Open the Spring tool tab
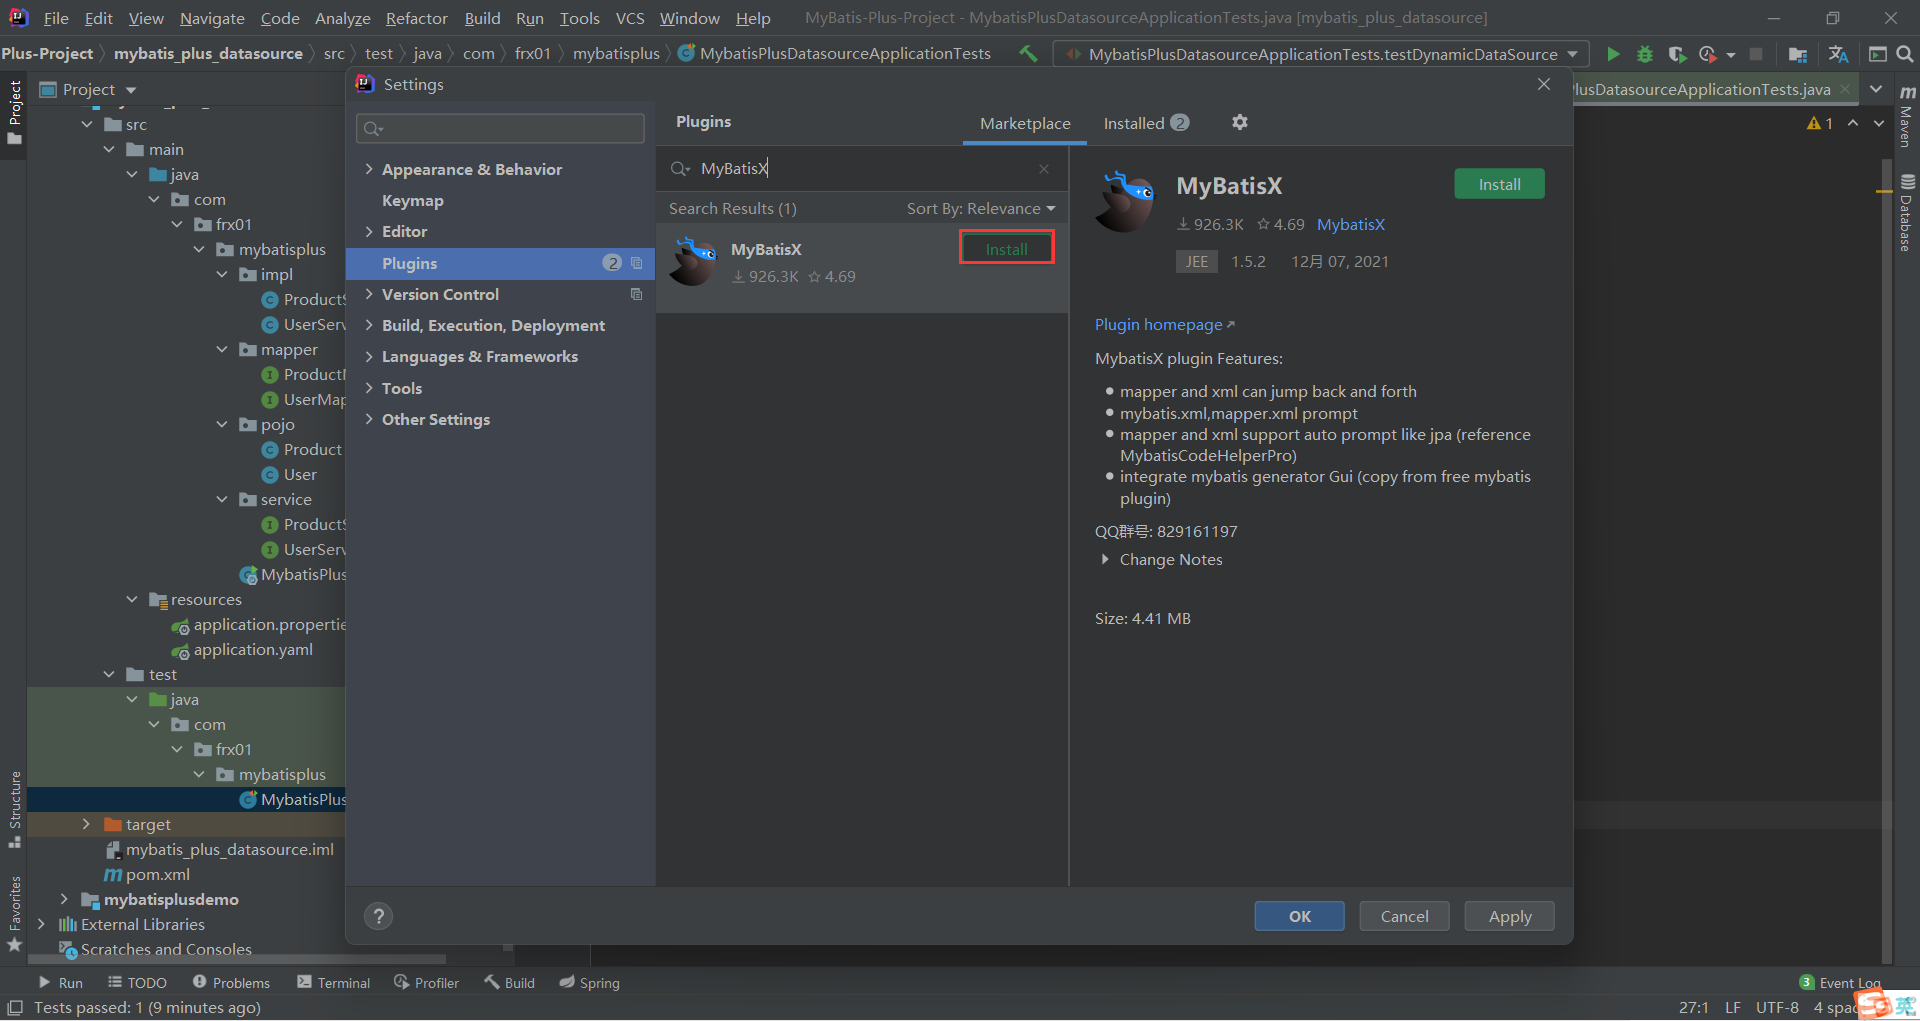The height and width of the screenshot is (1021, 1920). pyautogui.click(x=589, y=983)
